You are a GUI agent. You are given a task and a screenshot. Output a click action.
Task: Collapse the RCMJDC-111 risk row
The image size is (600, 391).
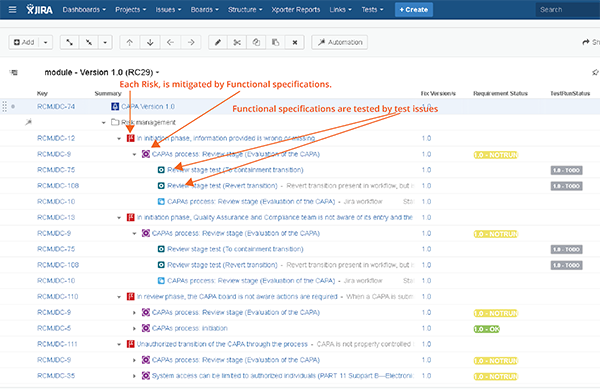coord(119,344)
